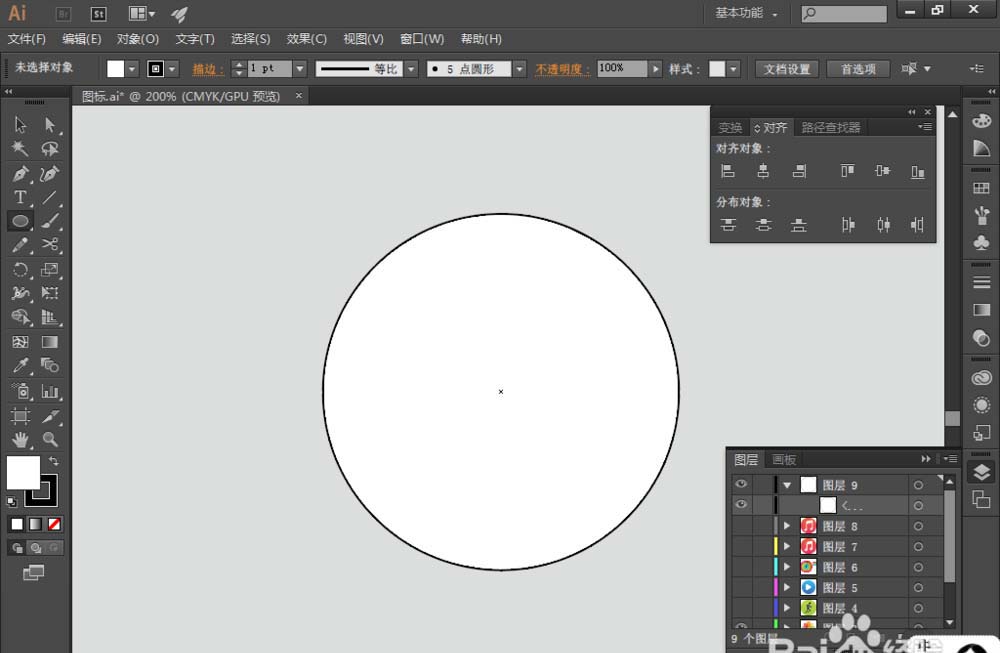The height and width of the screenshot is (653, 1000).
Task: Select the Zoom magnifier tool
Action: (50, 439)
